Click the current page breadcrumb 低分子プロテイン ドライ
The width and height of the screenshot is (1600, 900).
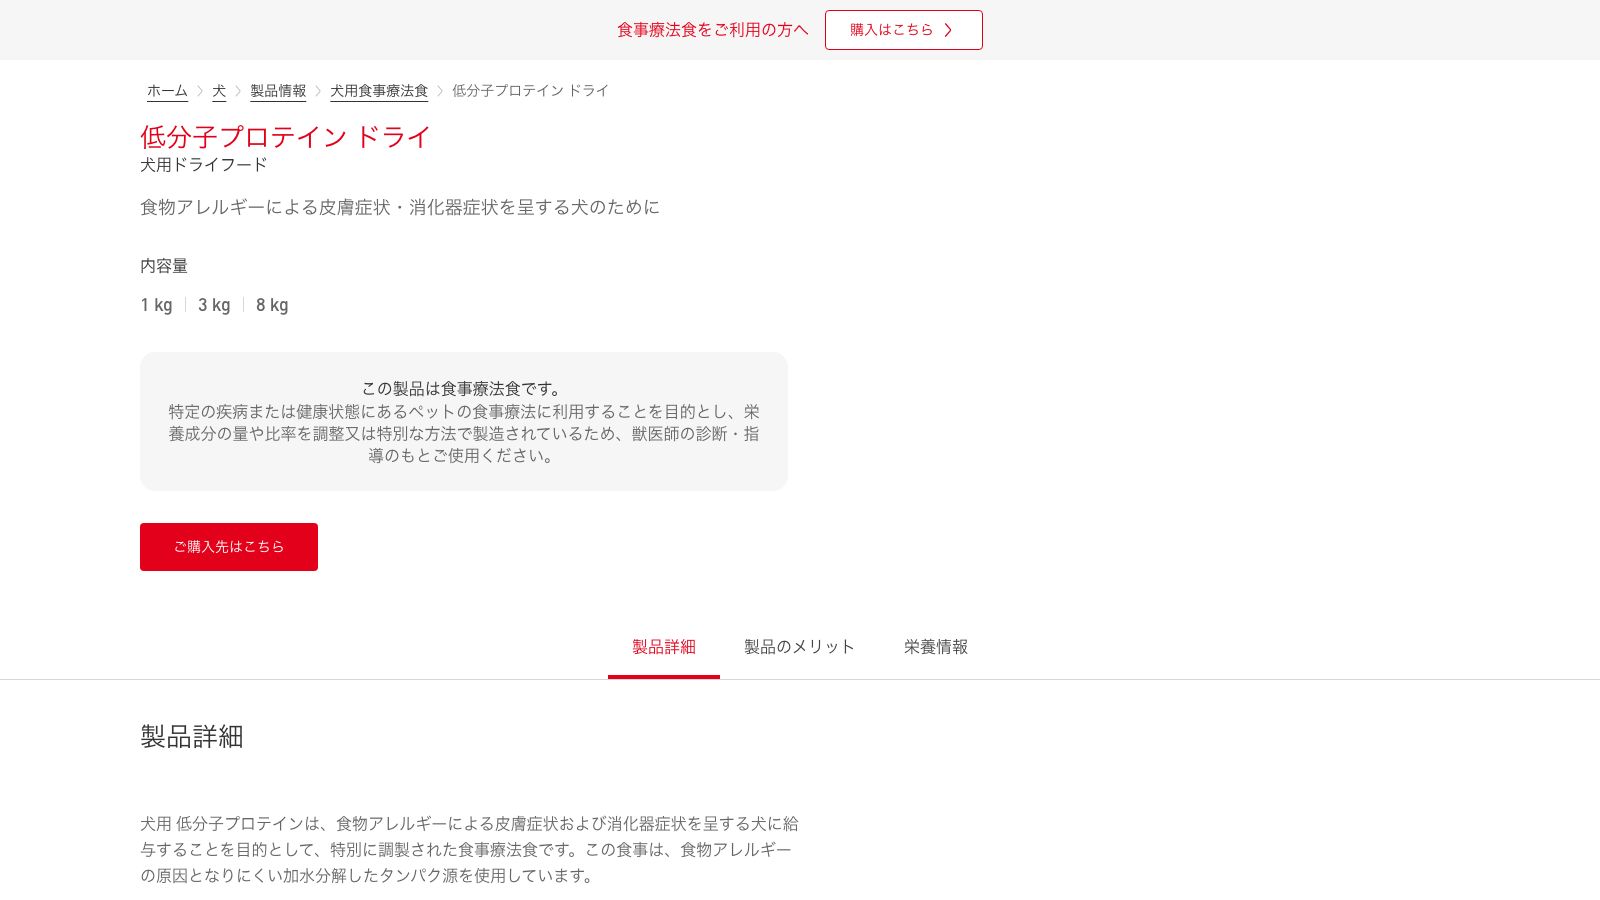click(530, 91)
